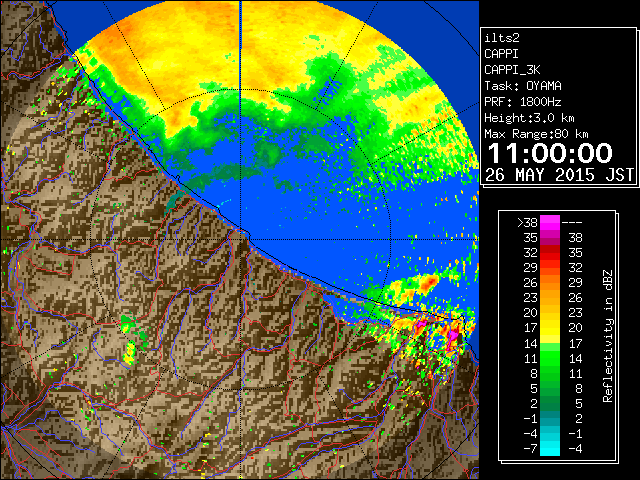
Task: Click the '26 MAY 2015 JST' date
Action: click(559, 175)
